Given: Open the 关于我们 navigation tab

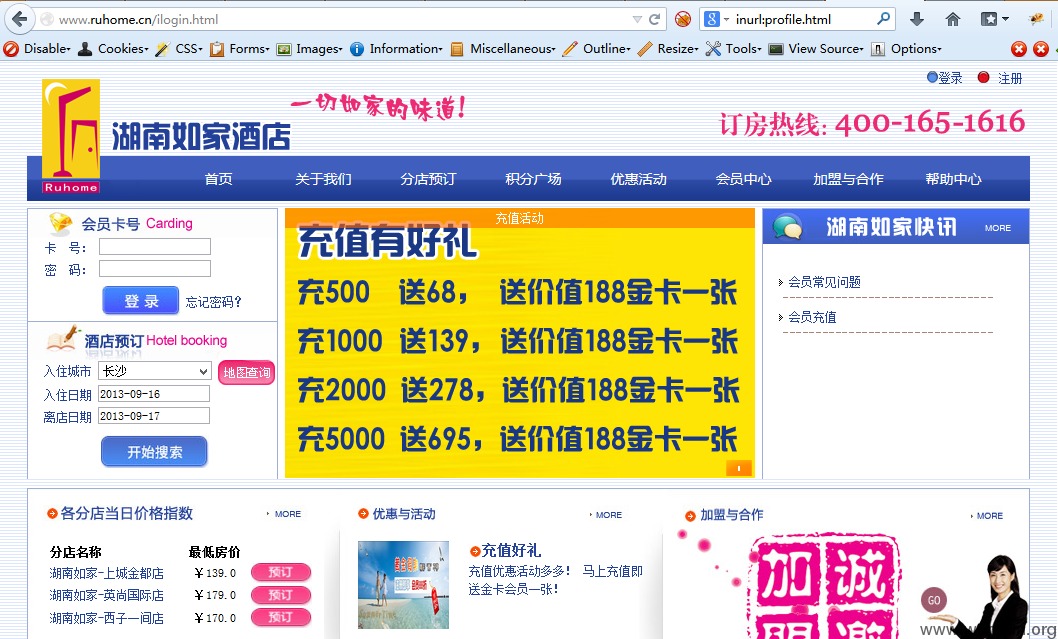Looking at the screenshot, I should coord(323,179).
